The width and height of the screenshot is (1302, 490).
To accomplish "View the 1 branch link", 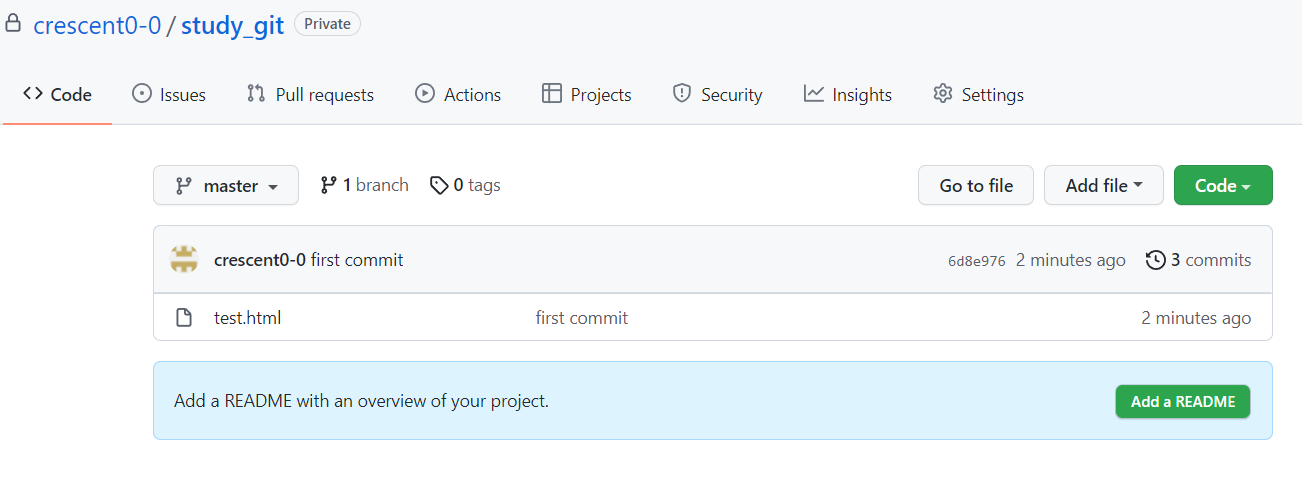I will point(364,185).
